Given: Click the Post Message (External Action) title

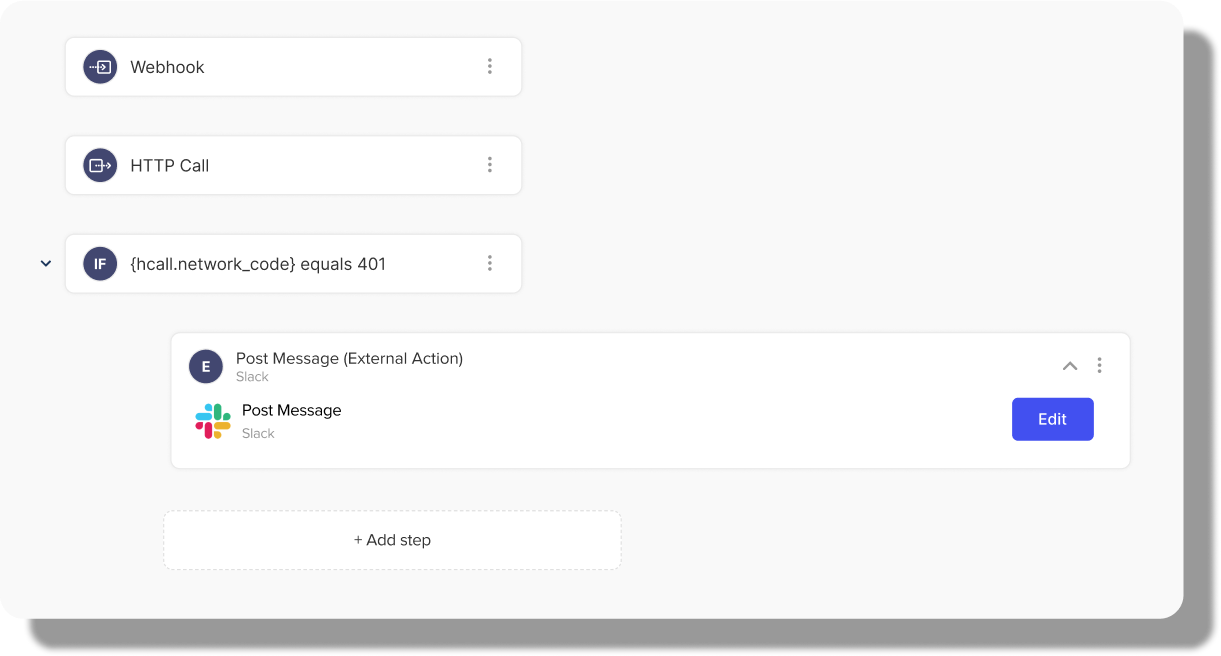Looking at the screenshot, I should click(x=349, y=358).
